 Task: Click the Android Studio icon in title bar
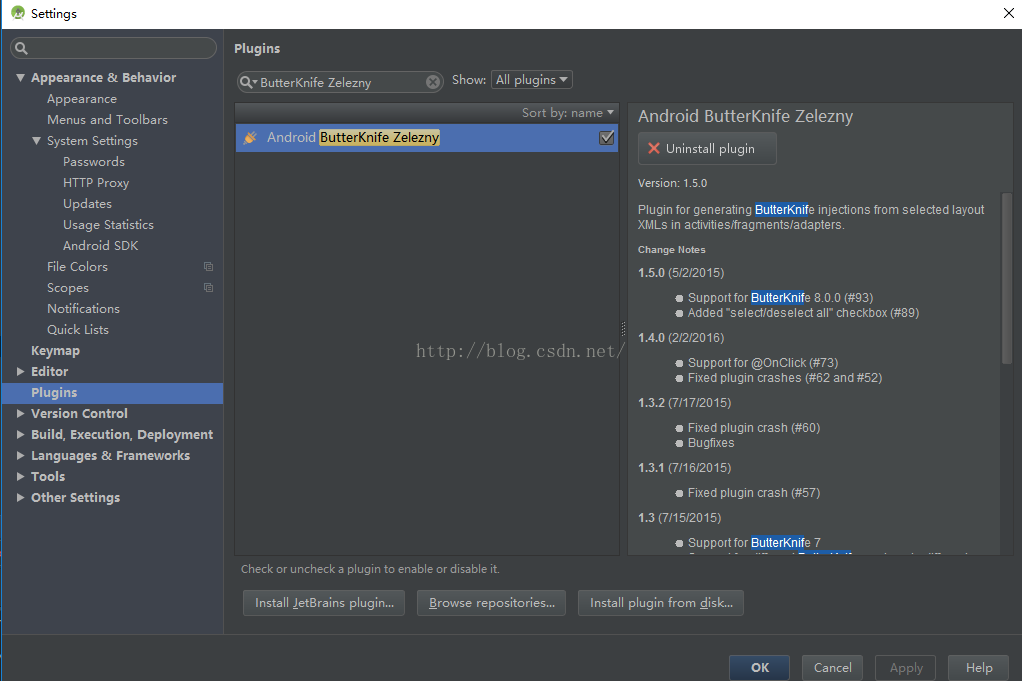18,13
